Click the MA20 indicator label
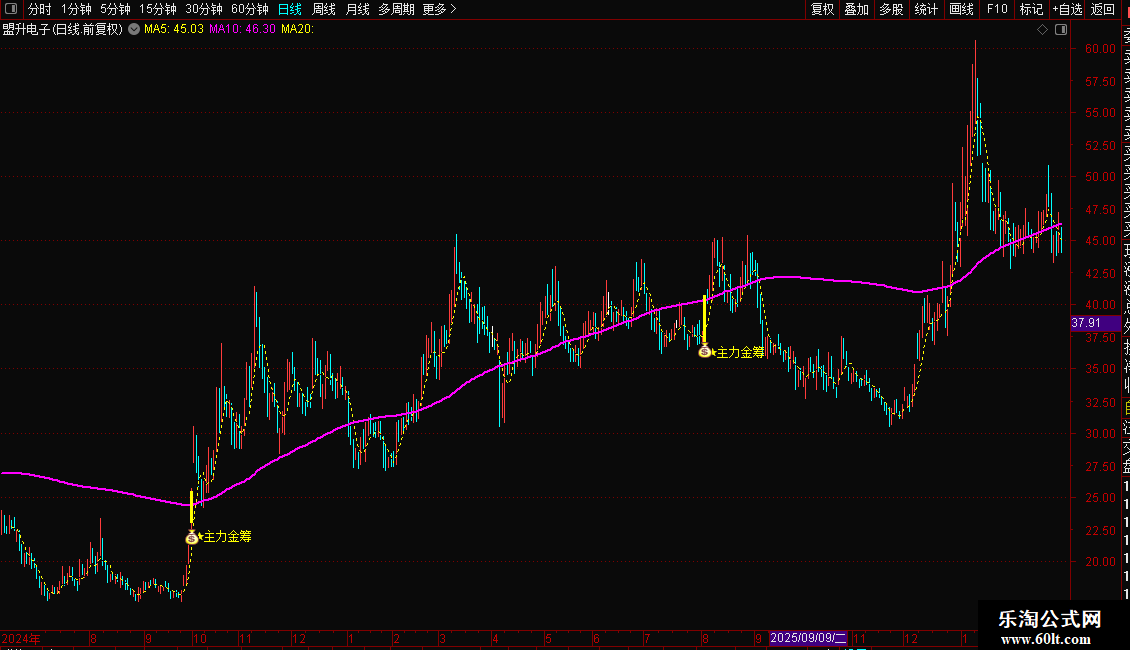Image resolution: width=1130 pixels, height=650 pixels. pos(297,30)
